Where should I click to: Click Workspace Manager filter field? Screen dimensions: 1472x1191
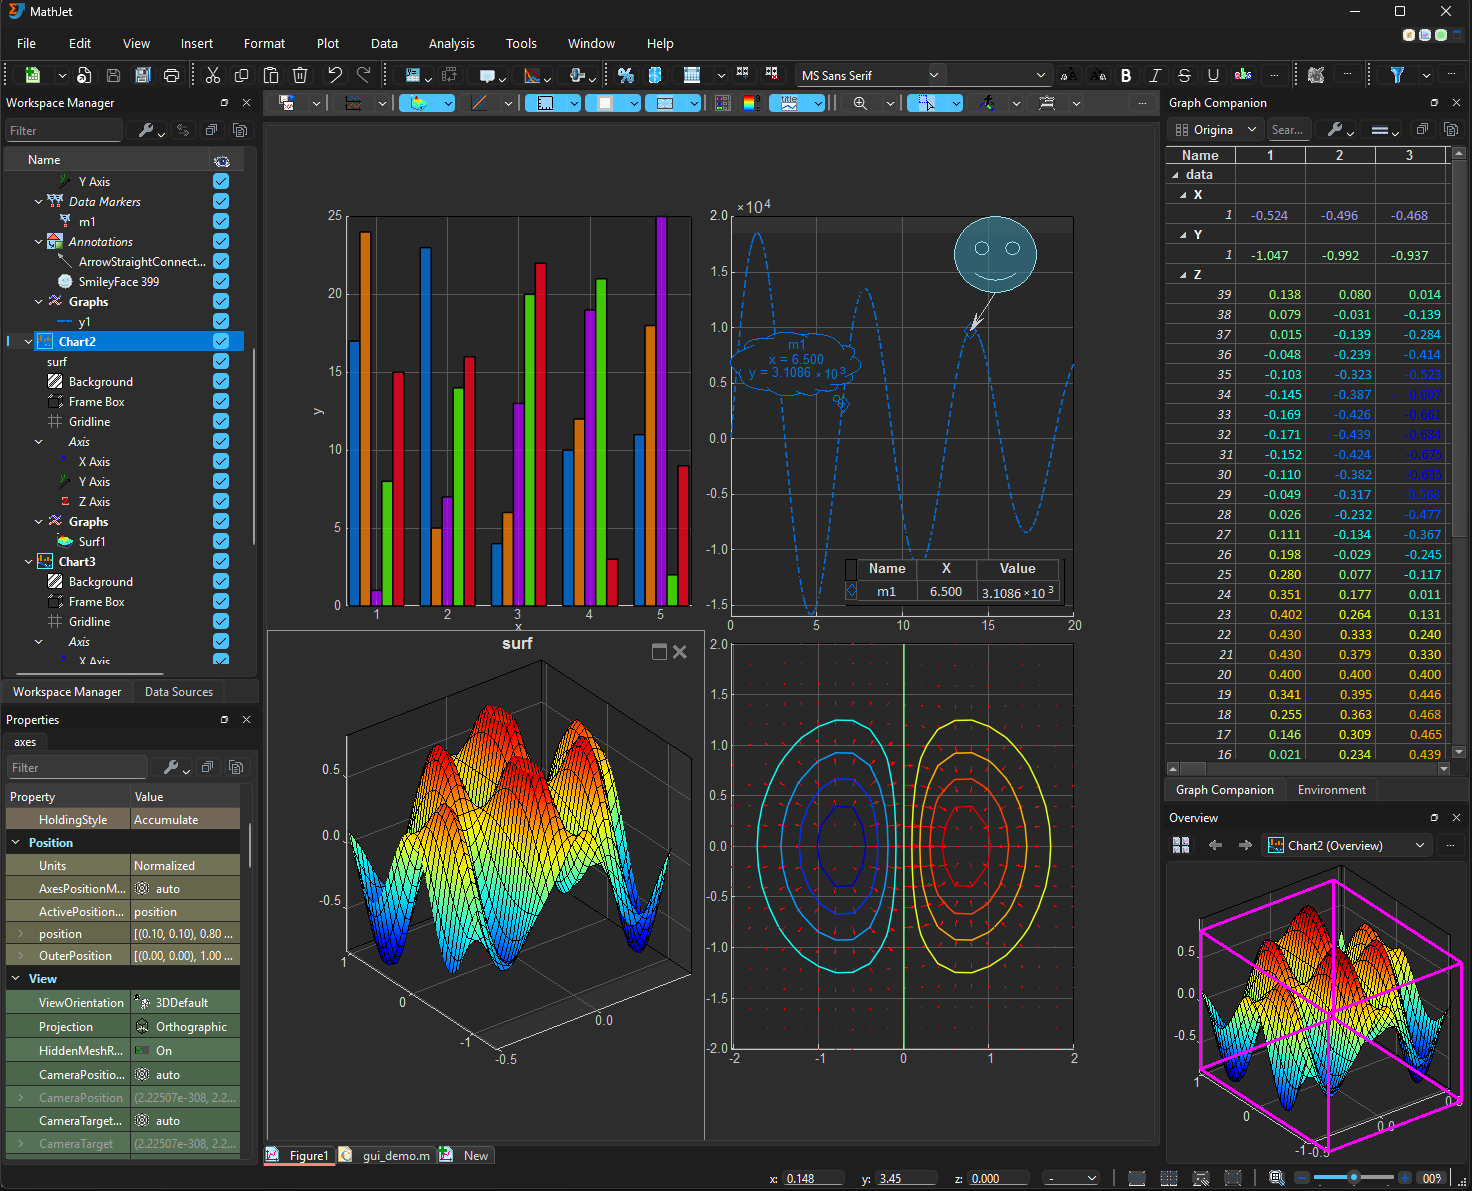click(x=63, y=131)
